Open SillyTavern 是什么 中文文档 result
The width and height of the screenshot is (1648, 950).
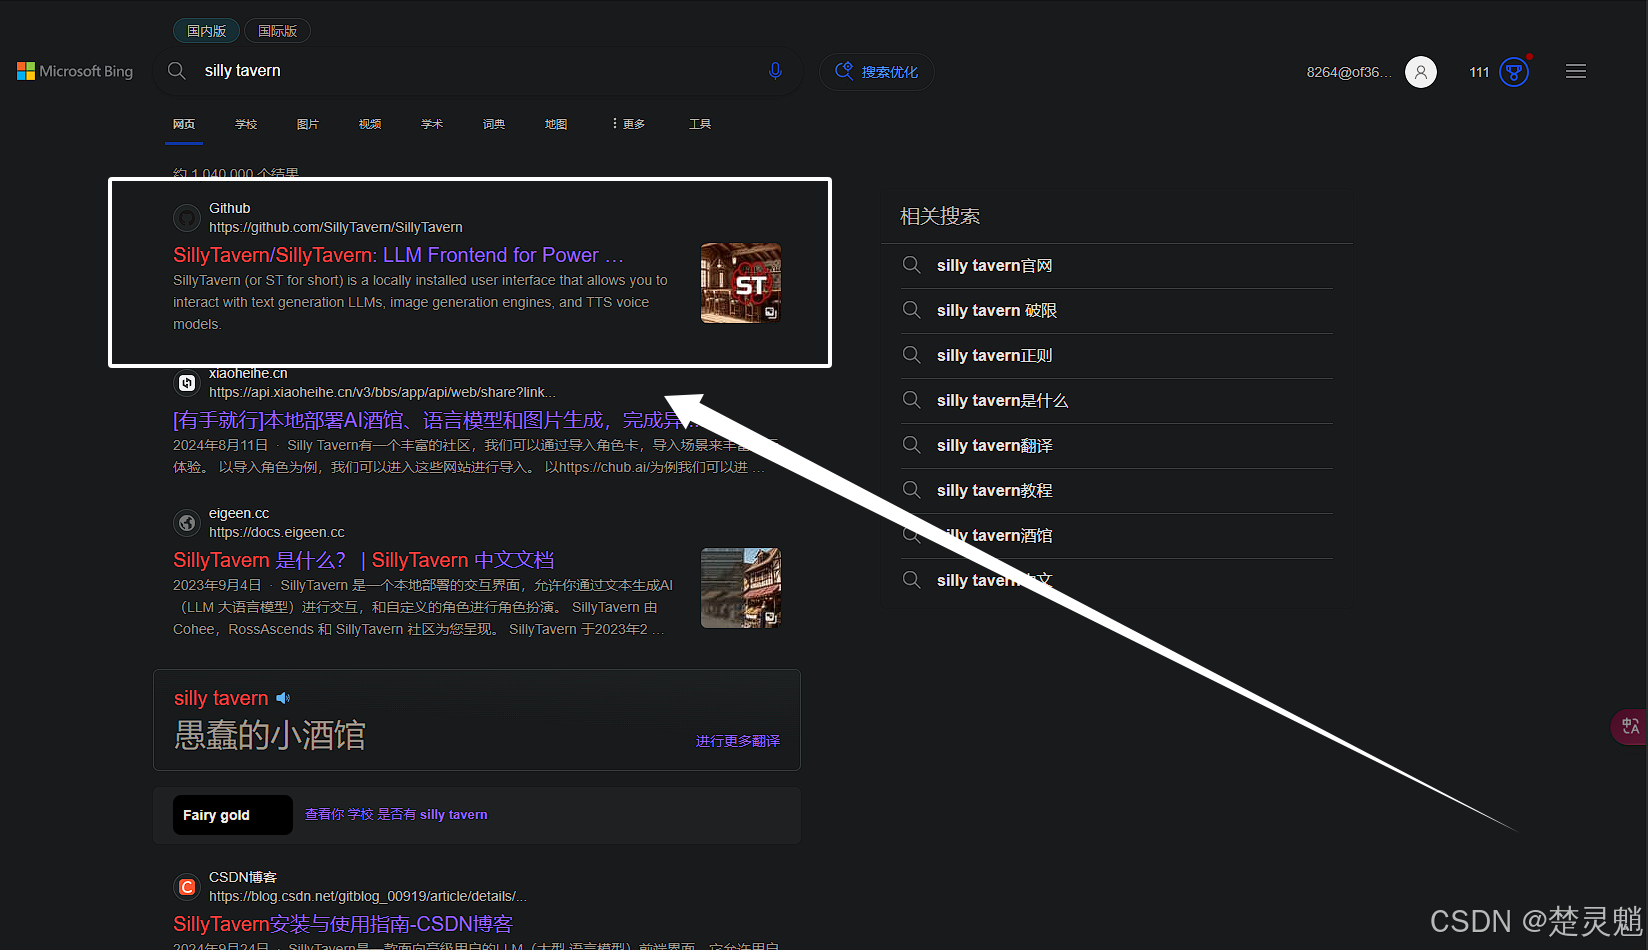click(x=364, y=560)
